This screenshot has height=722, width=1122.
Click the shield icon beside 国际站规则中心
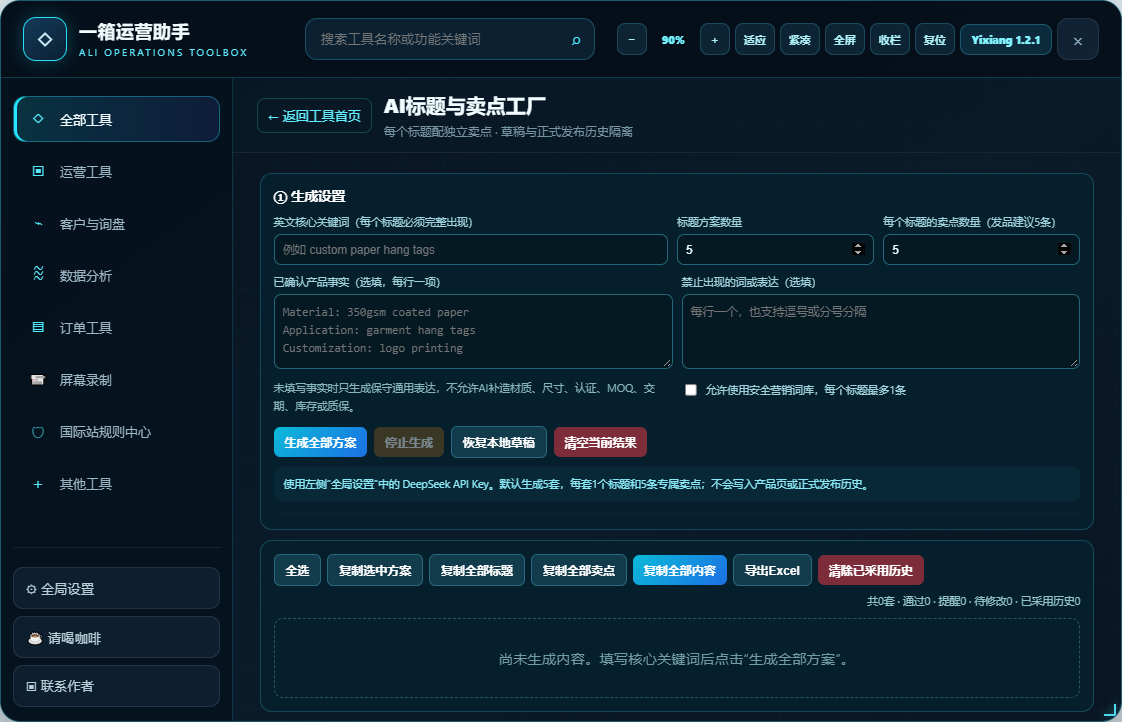pyautogui.click(x=39, y=431)
